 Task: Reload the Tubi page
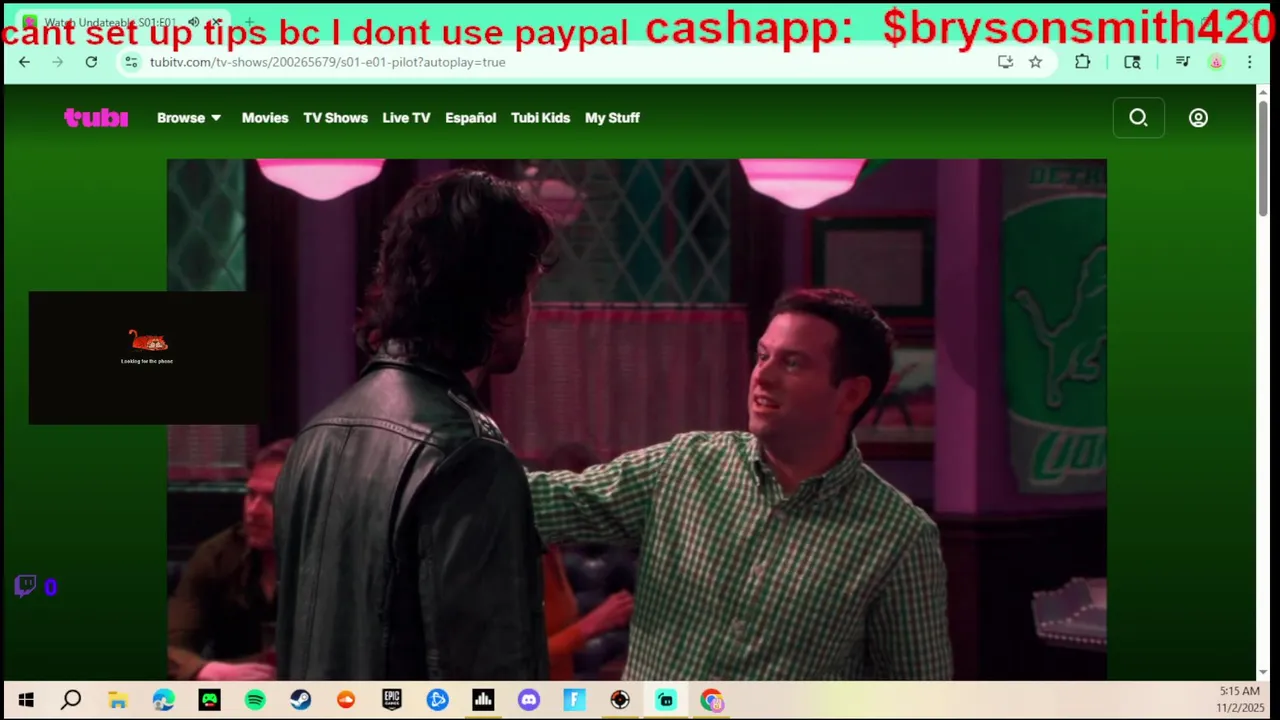pos(91,62)
